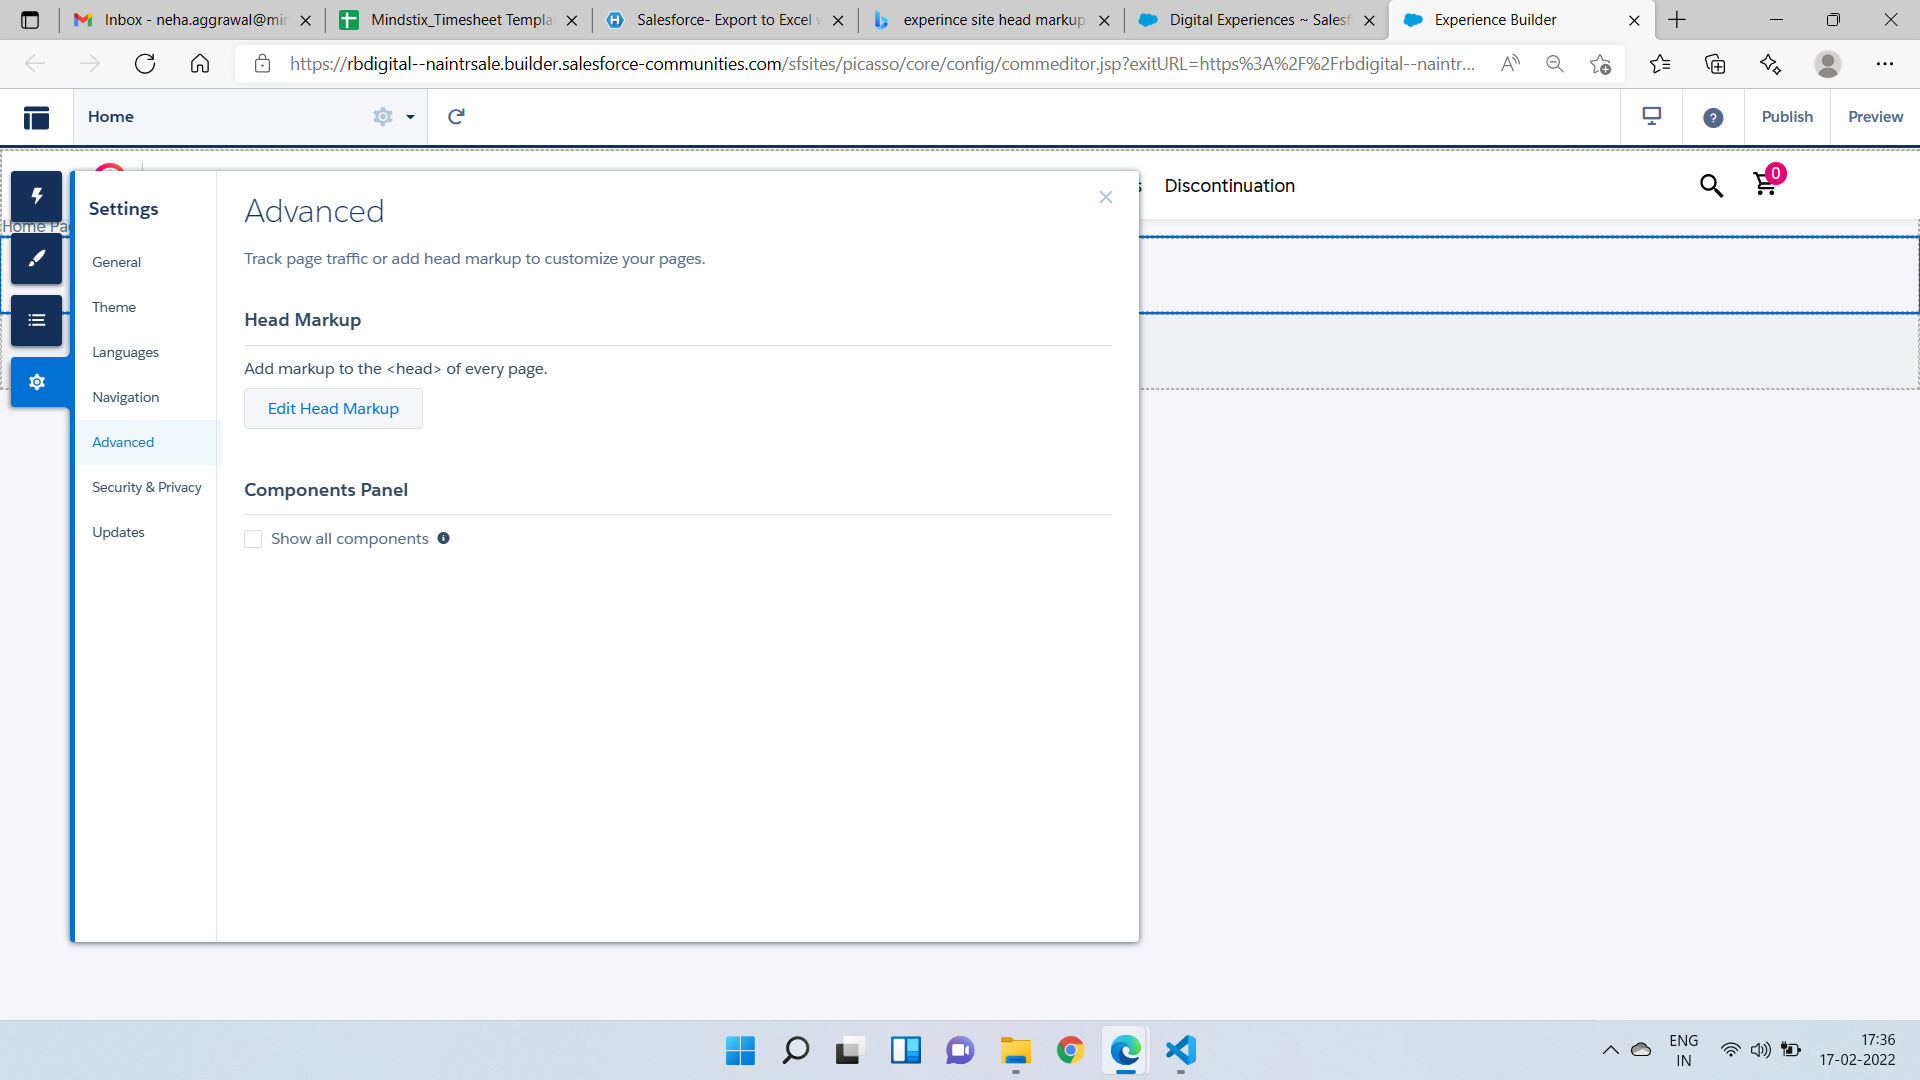The width and height of the screenshot is (1920, 1080).
Task: Click the browser reload button
Action: 145,64
